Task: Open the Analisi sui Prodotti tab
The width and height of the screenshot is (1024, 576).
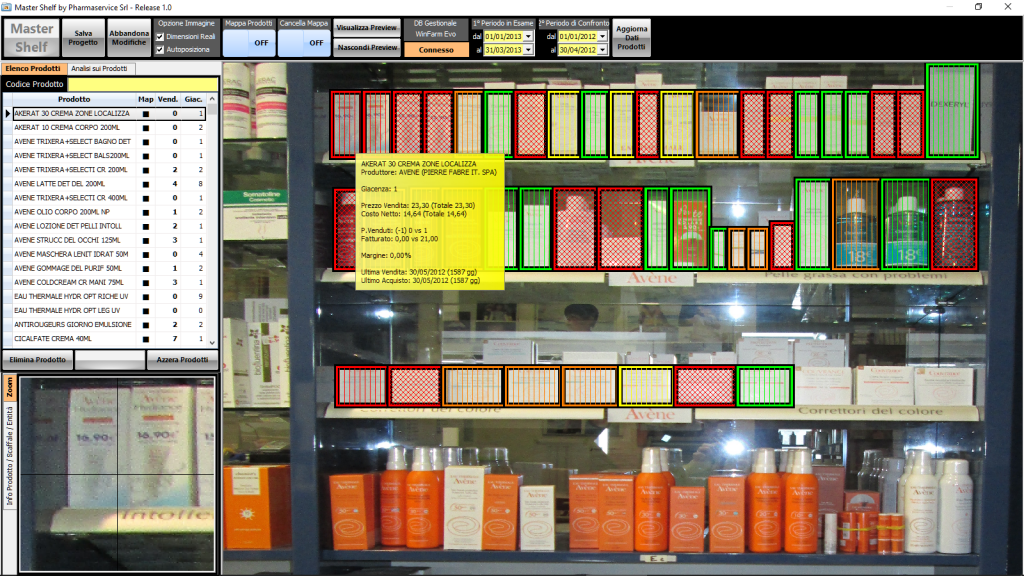Action: (x=99, y=69)
